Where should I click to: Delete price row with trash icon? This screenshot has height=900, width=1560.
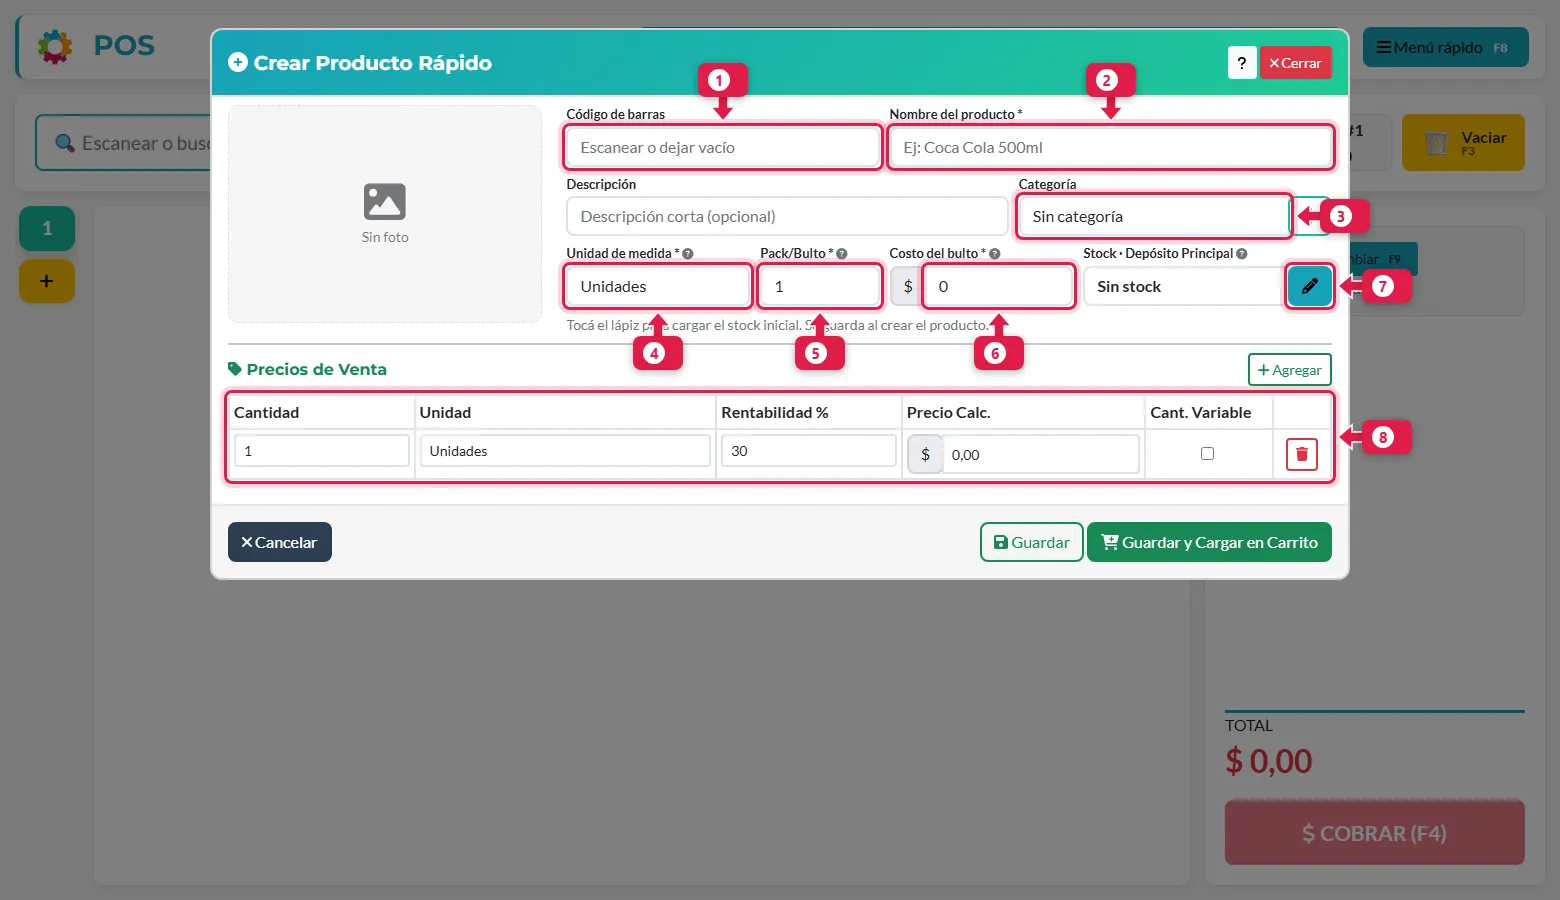(1302, 455)
